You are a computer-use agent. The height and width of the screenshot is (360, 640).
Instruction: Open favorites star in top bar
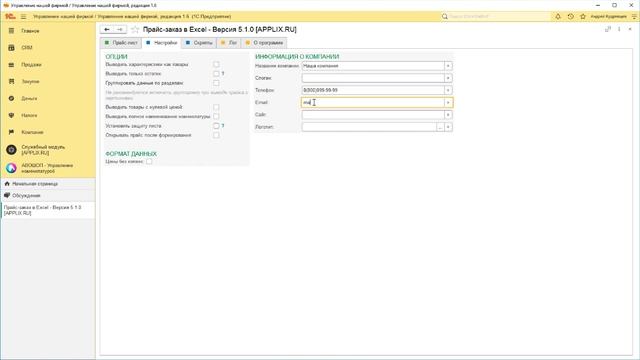[x=583, y=16]
